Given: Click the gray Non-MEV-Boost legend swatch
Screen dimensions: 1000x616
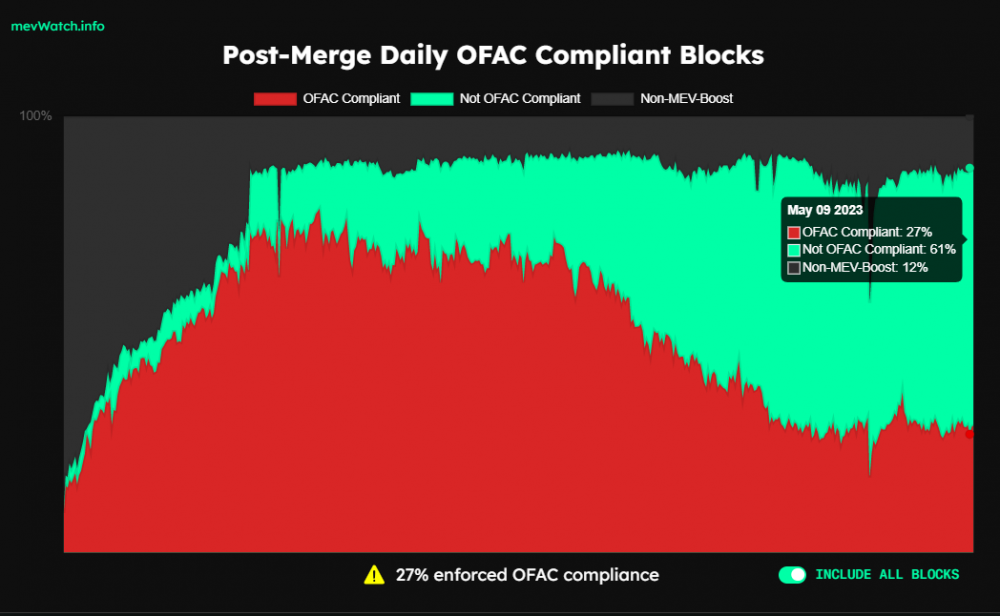Looking at the screenshot, I should 612,99.
